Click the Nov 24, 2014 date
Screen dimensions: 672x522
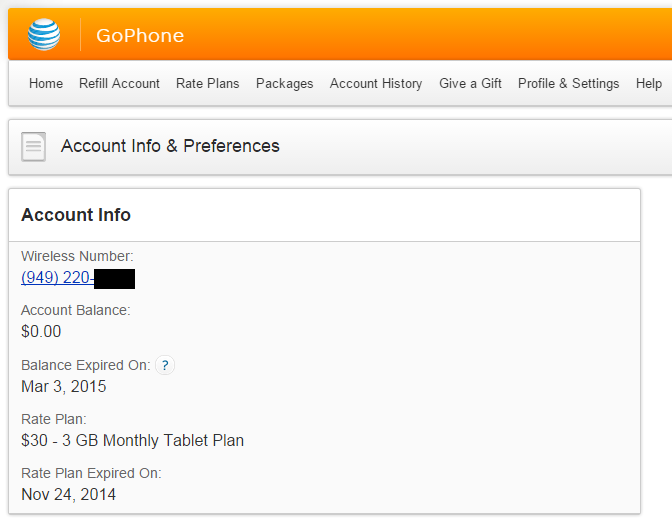tap(69, 494)
